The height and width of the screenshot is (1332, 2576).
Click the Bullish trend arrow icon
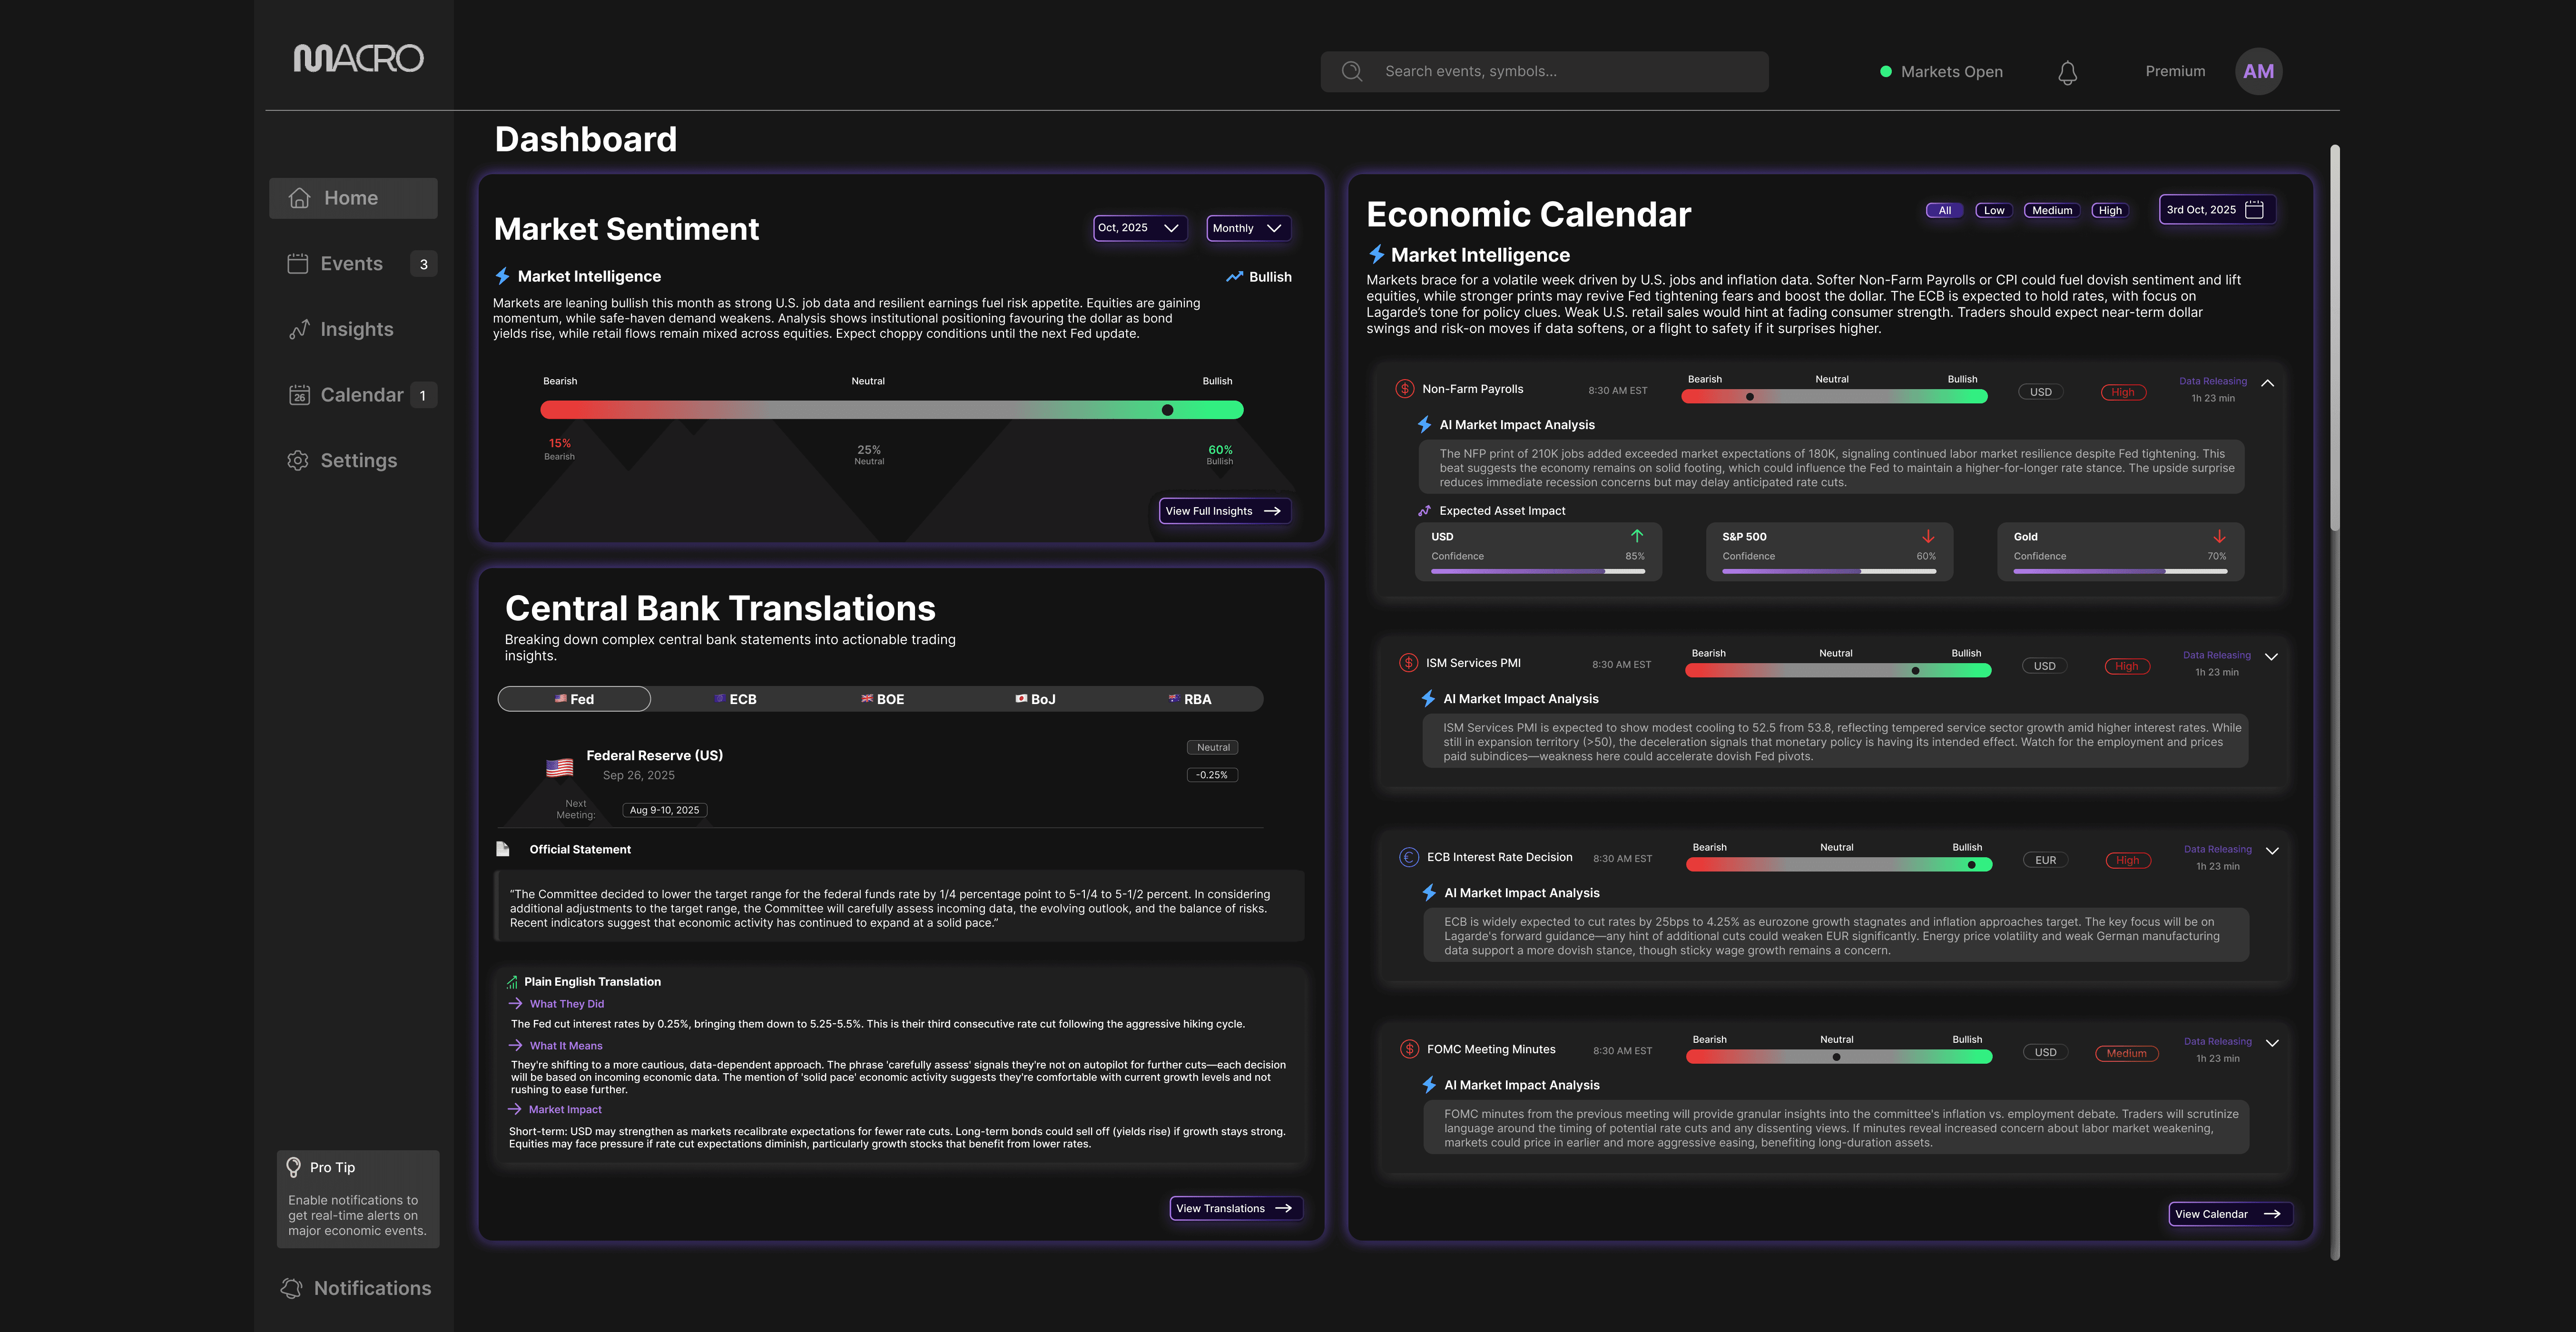1235,277
